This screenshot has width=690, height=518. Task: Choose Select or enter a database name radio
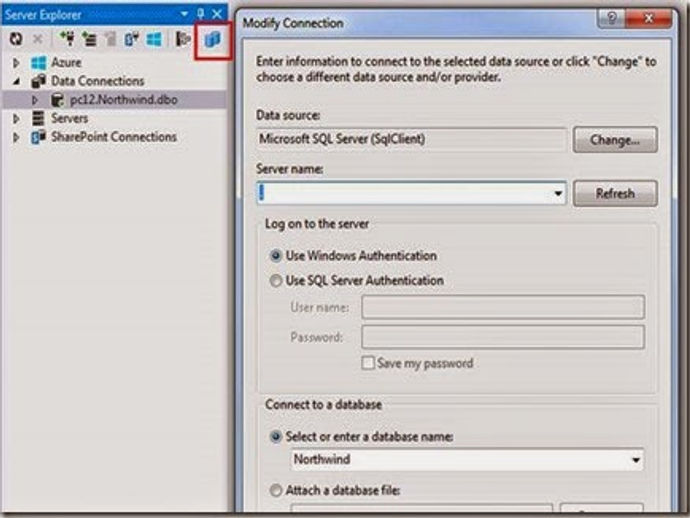(276, 437)
